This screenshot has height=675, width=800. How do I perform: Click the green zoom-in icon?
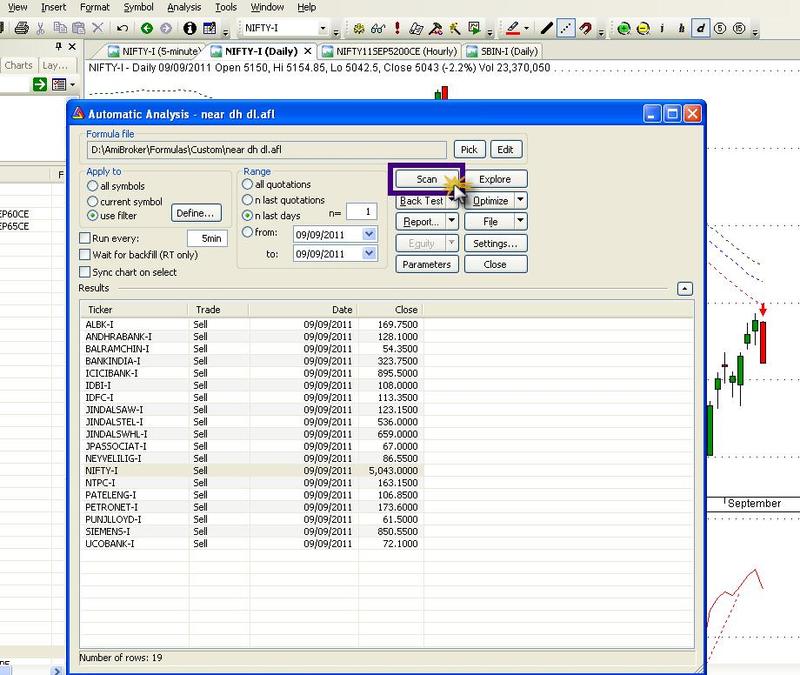[623, 29]
